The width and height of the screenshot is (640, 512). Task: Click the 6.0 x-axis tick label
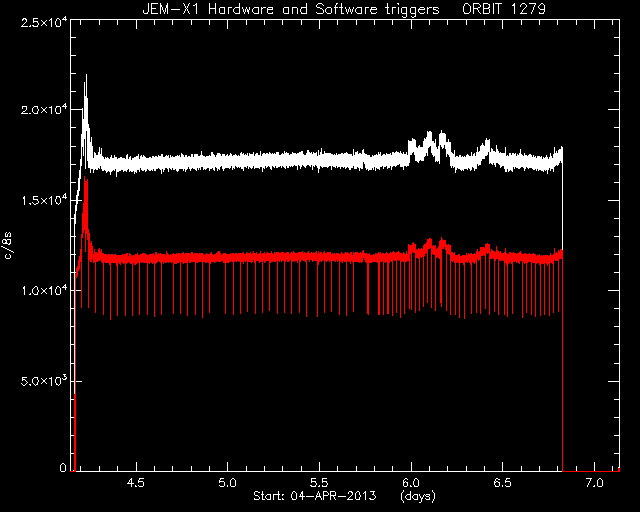(x=411, y=483)
